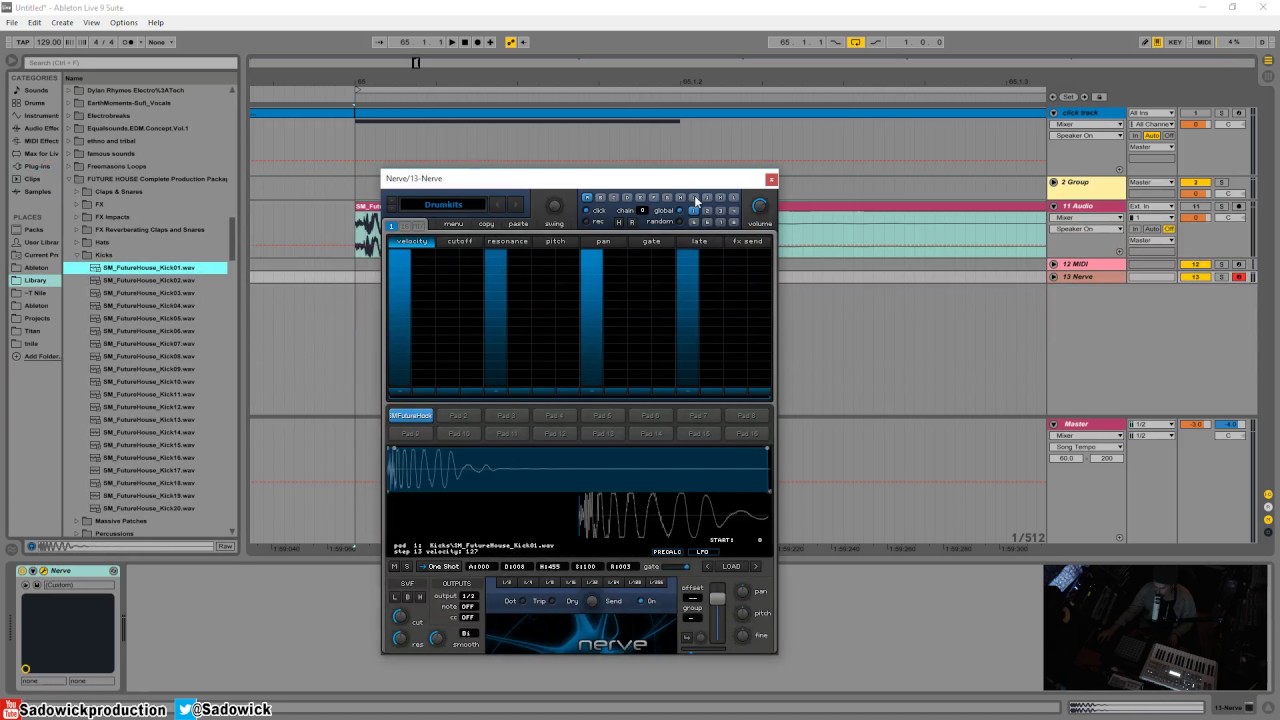
Task: Expand the Claps & Snares folder
Action: click(77, 192)
